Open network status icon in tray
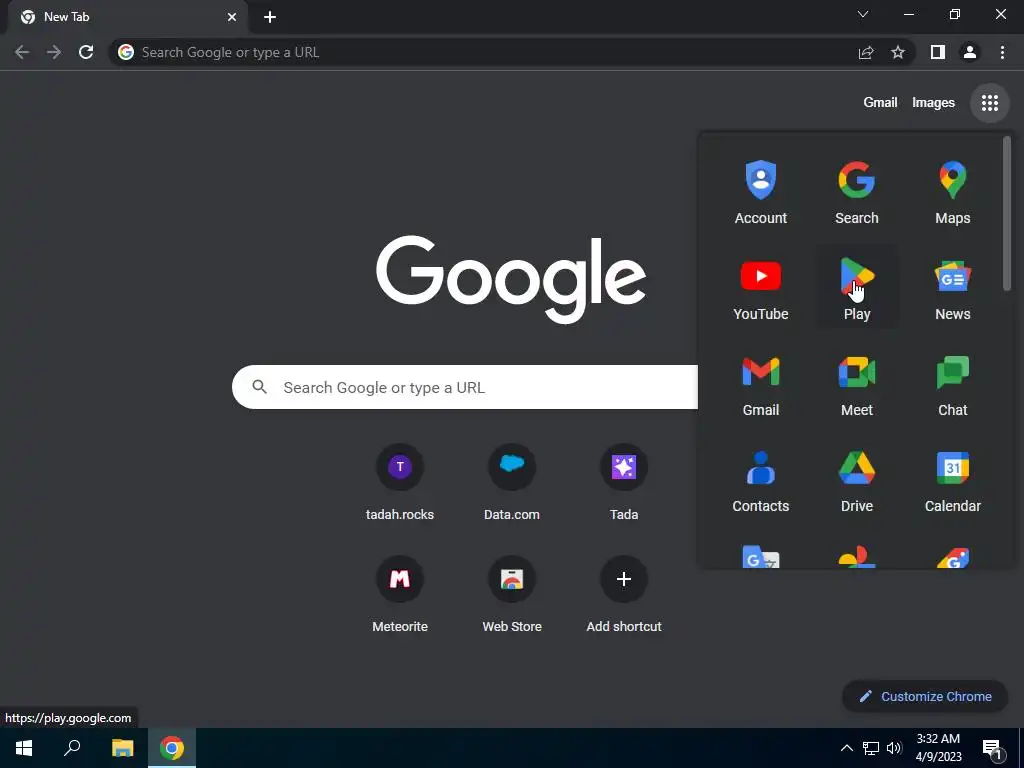Viewport: 1024px width, 768px height. tap(871, 748)
